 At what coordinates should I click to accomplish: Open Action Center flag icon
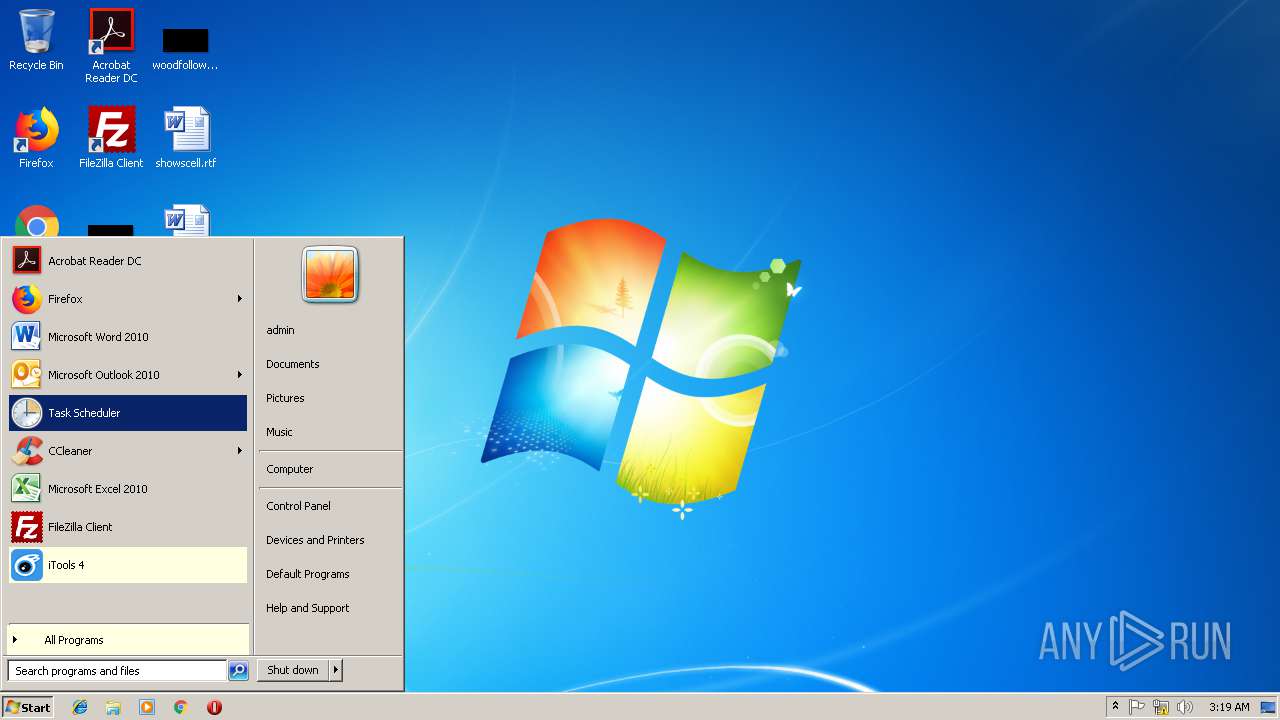(1137, 707)
